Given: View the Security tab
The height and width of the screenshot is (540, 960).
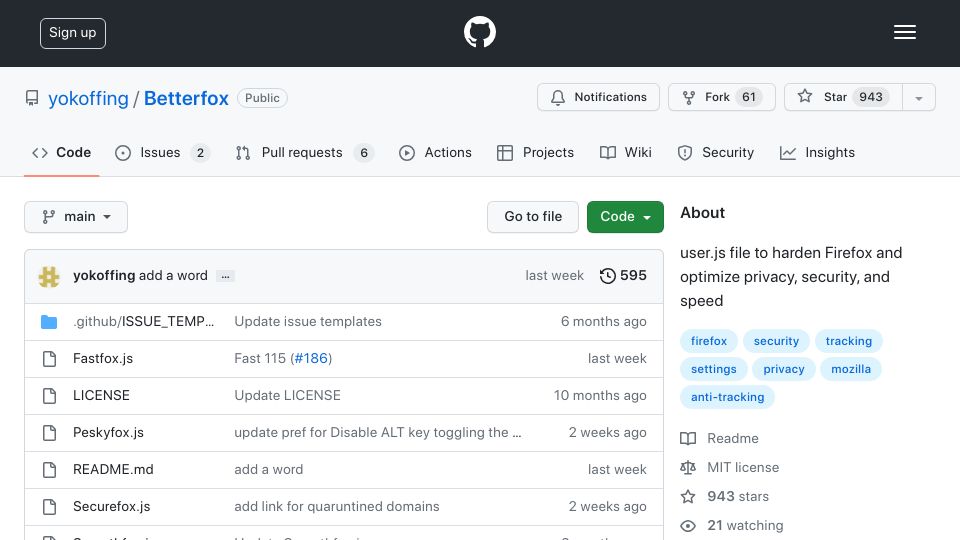Looking at the screenshot, I should click(716, 152).
